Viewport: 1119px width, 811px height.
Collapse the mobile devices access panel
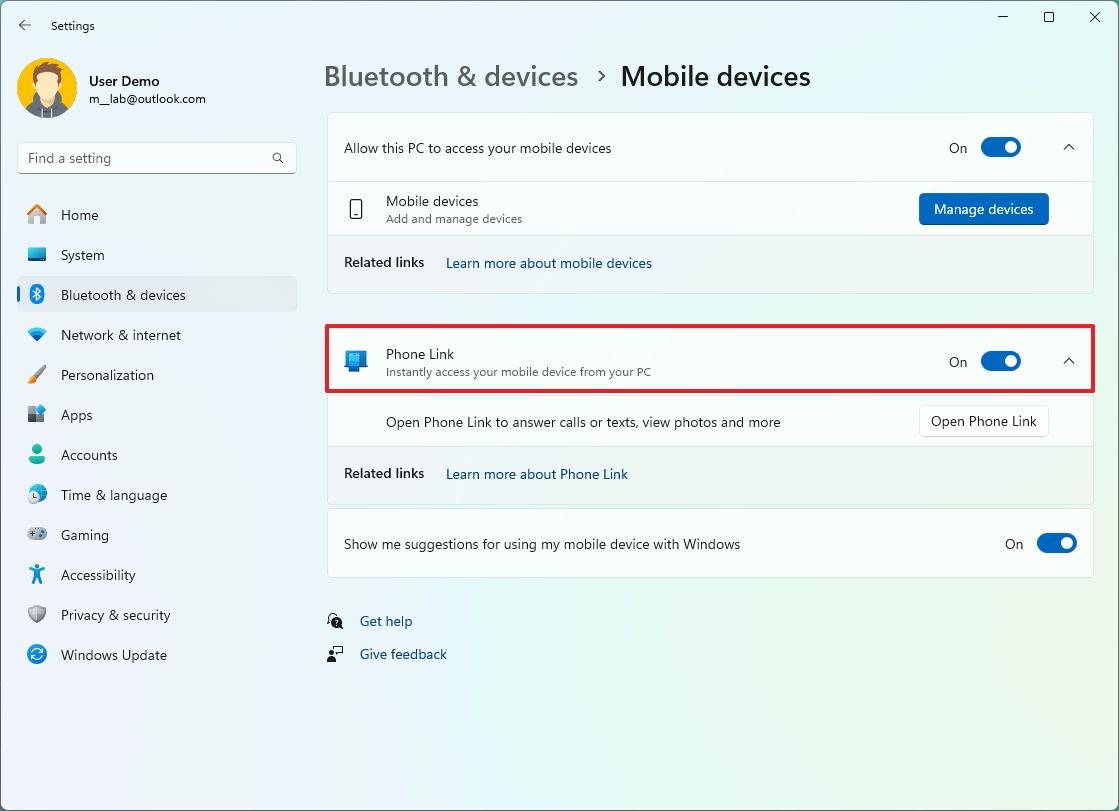coord(1068,147)
